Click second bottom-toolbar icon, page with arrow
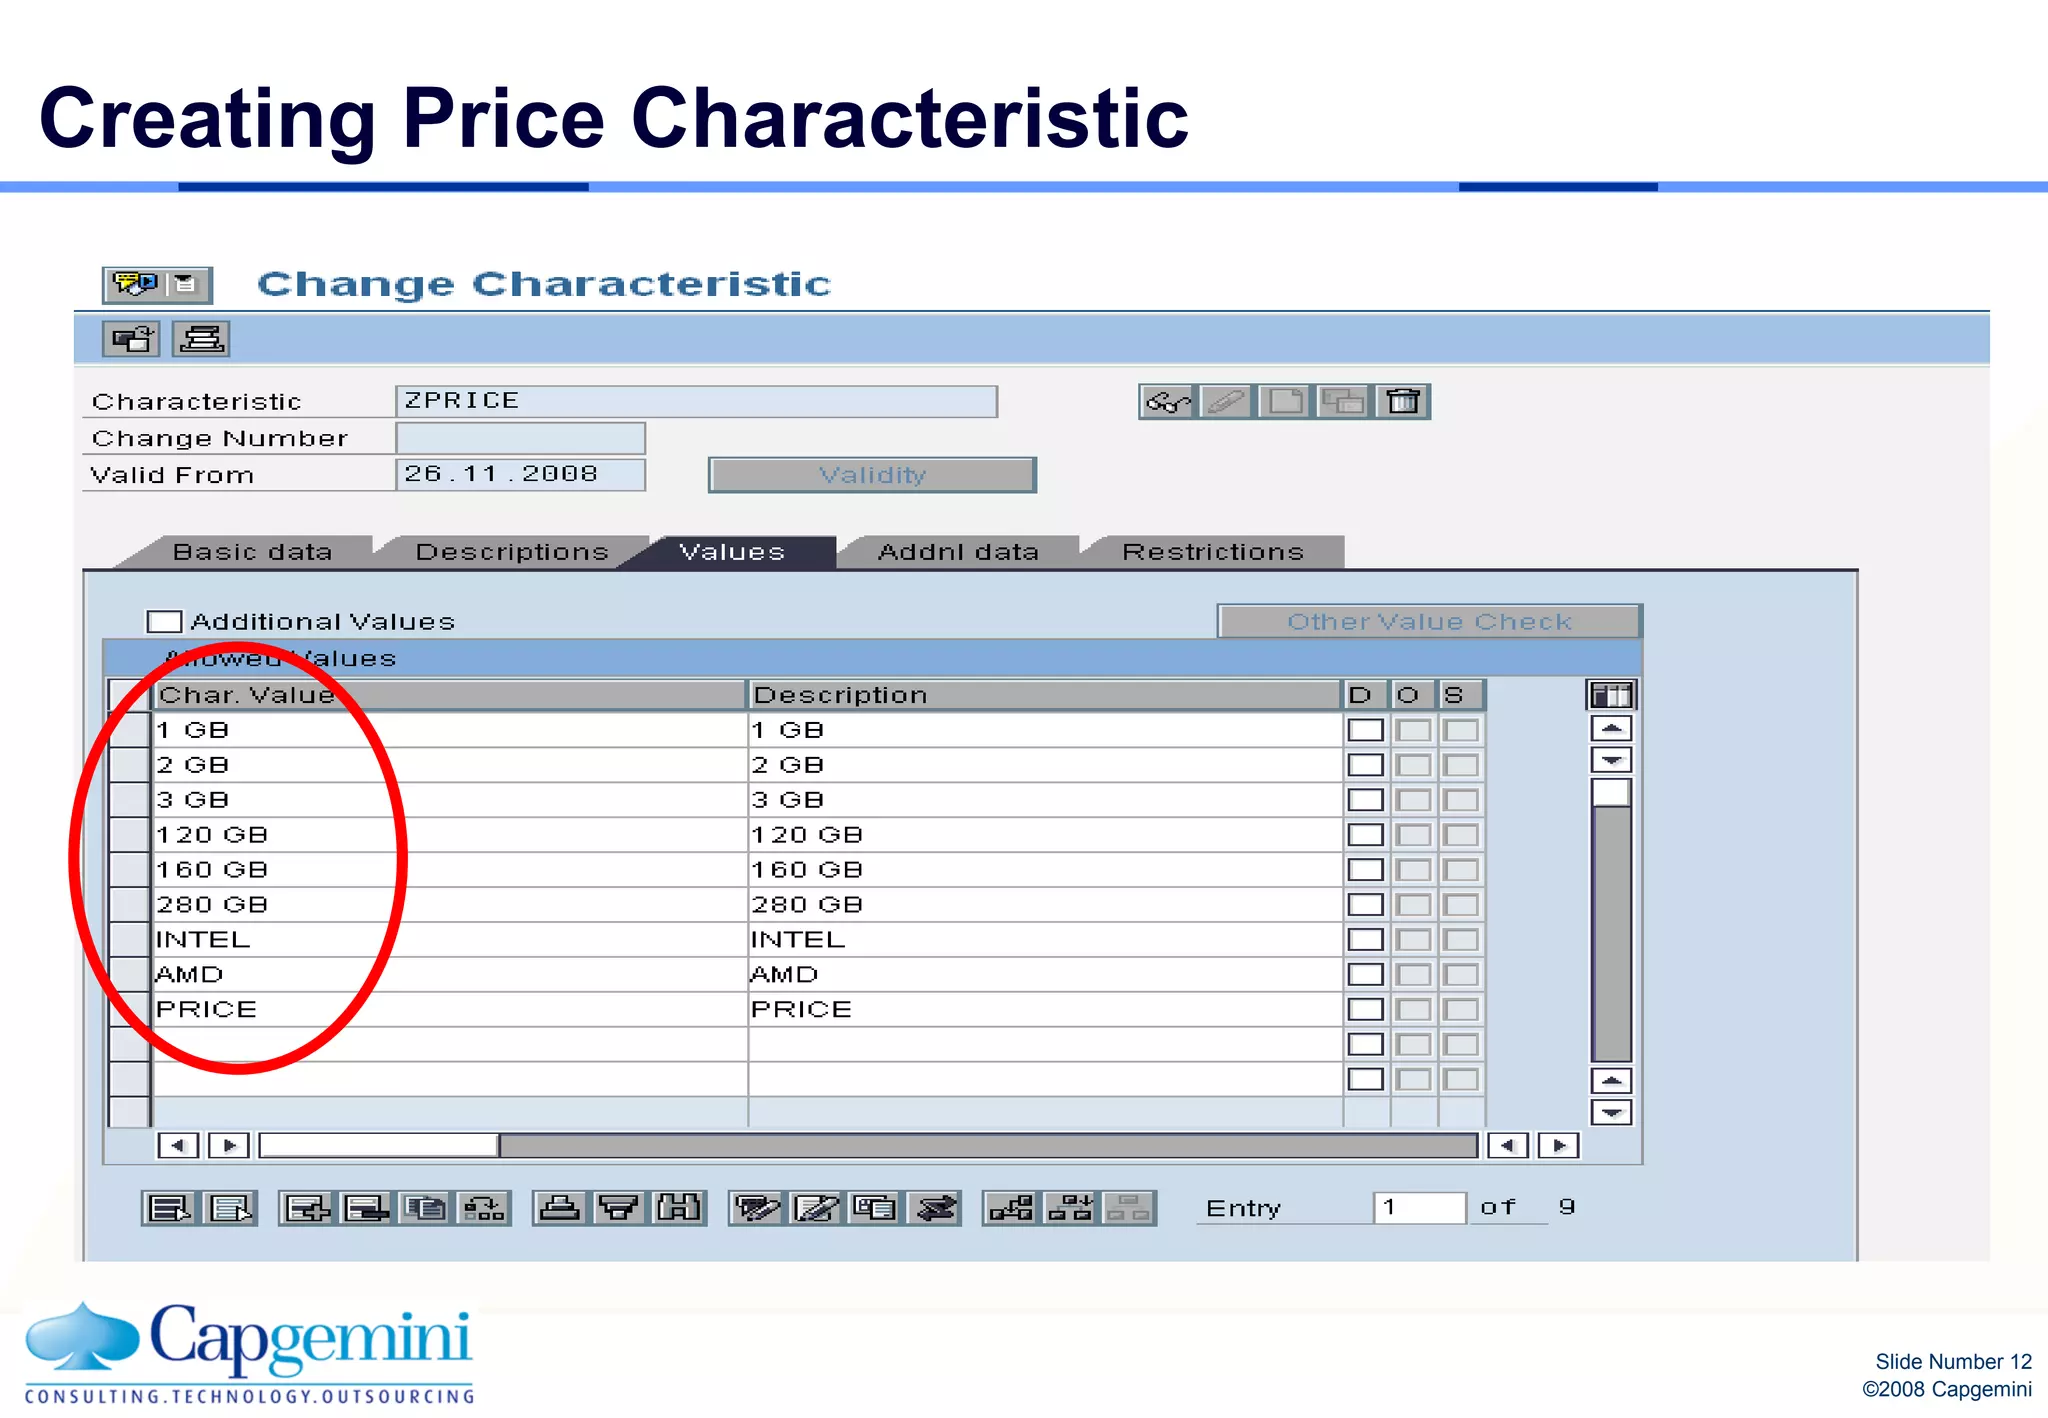2048x1418 pixels. (230, 1209)
